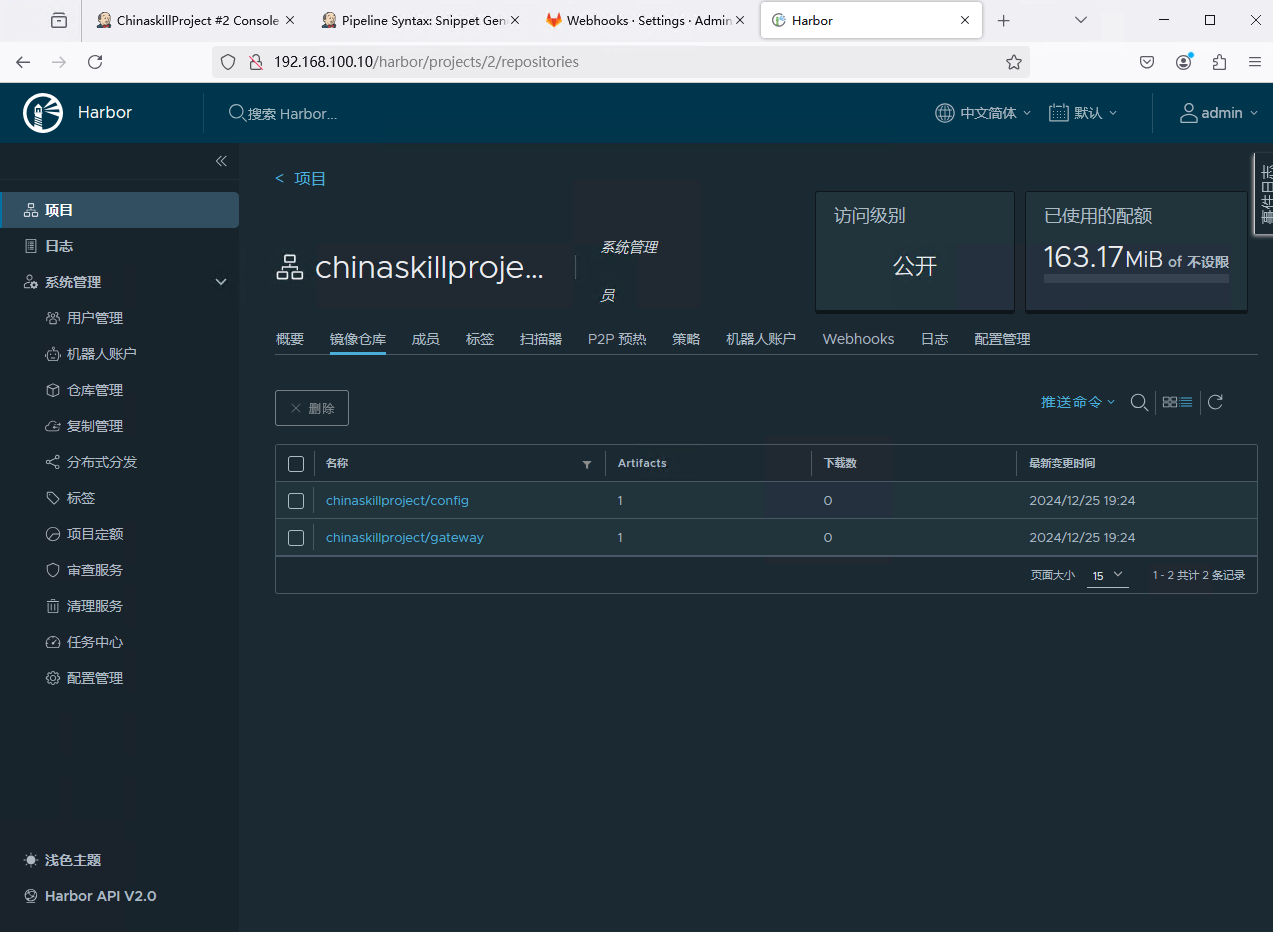Switch to Pipeline Syntax browser tab
The image size is (1273, 932).
coord(421,20)
